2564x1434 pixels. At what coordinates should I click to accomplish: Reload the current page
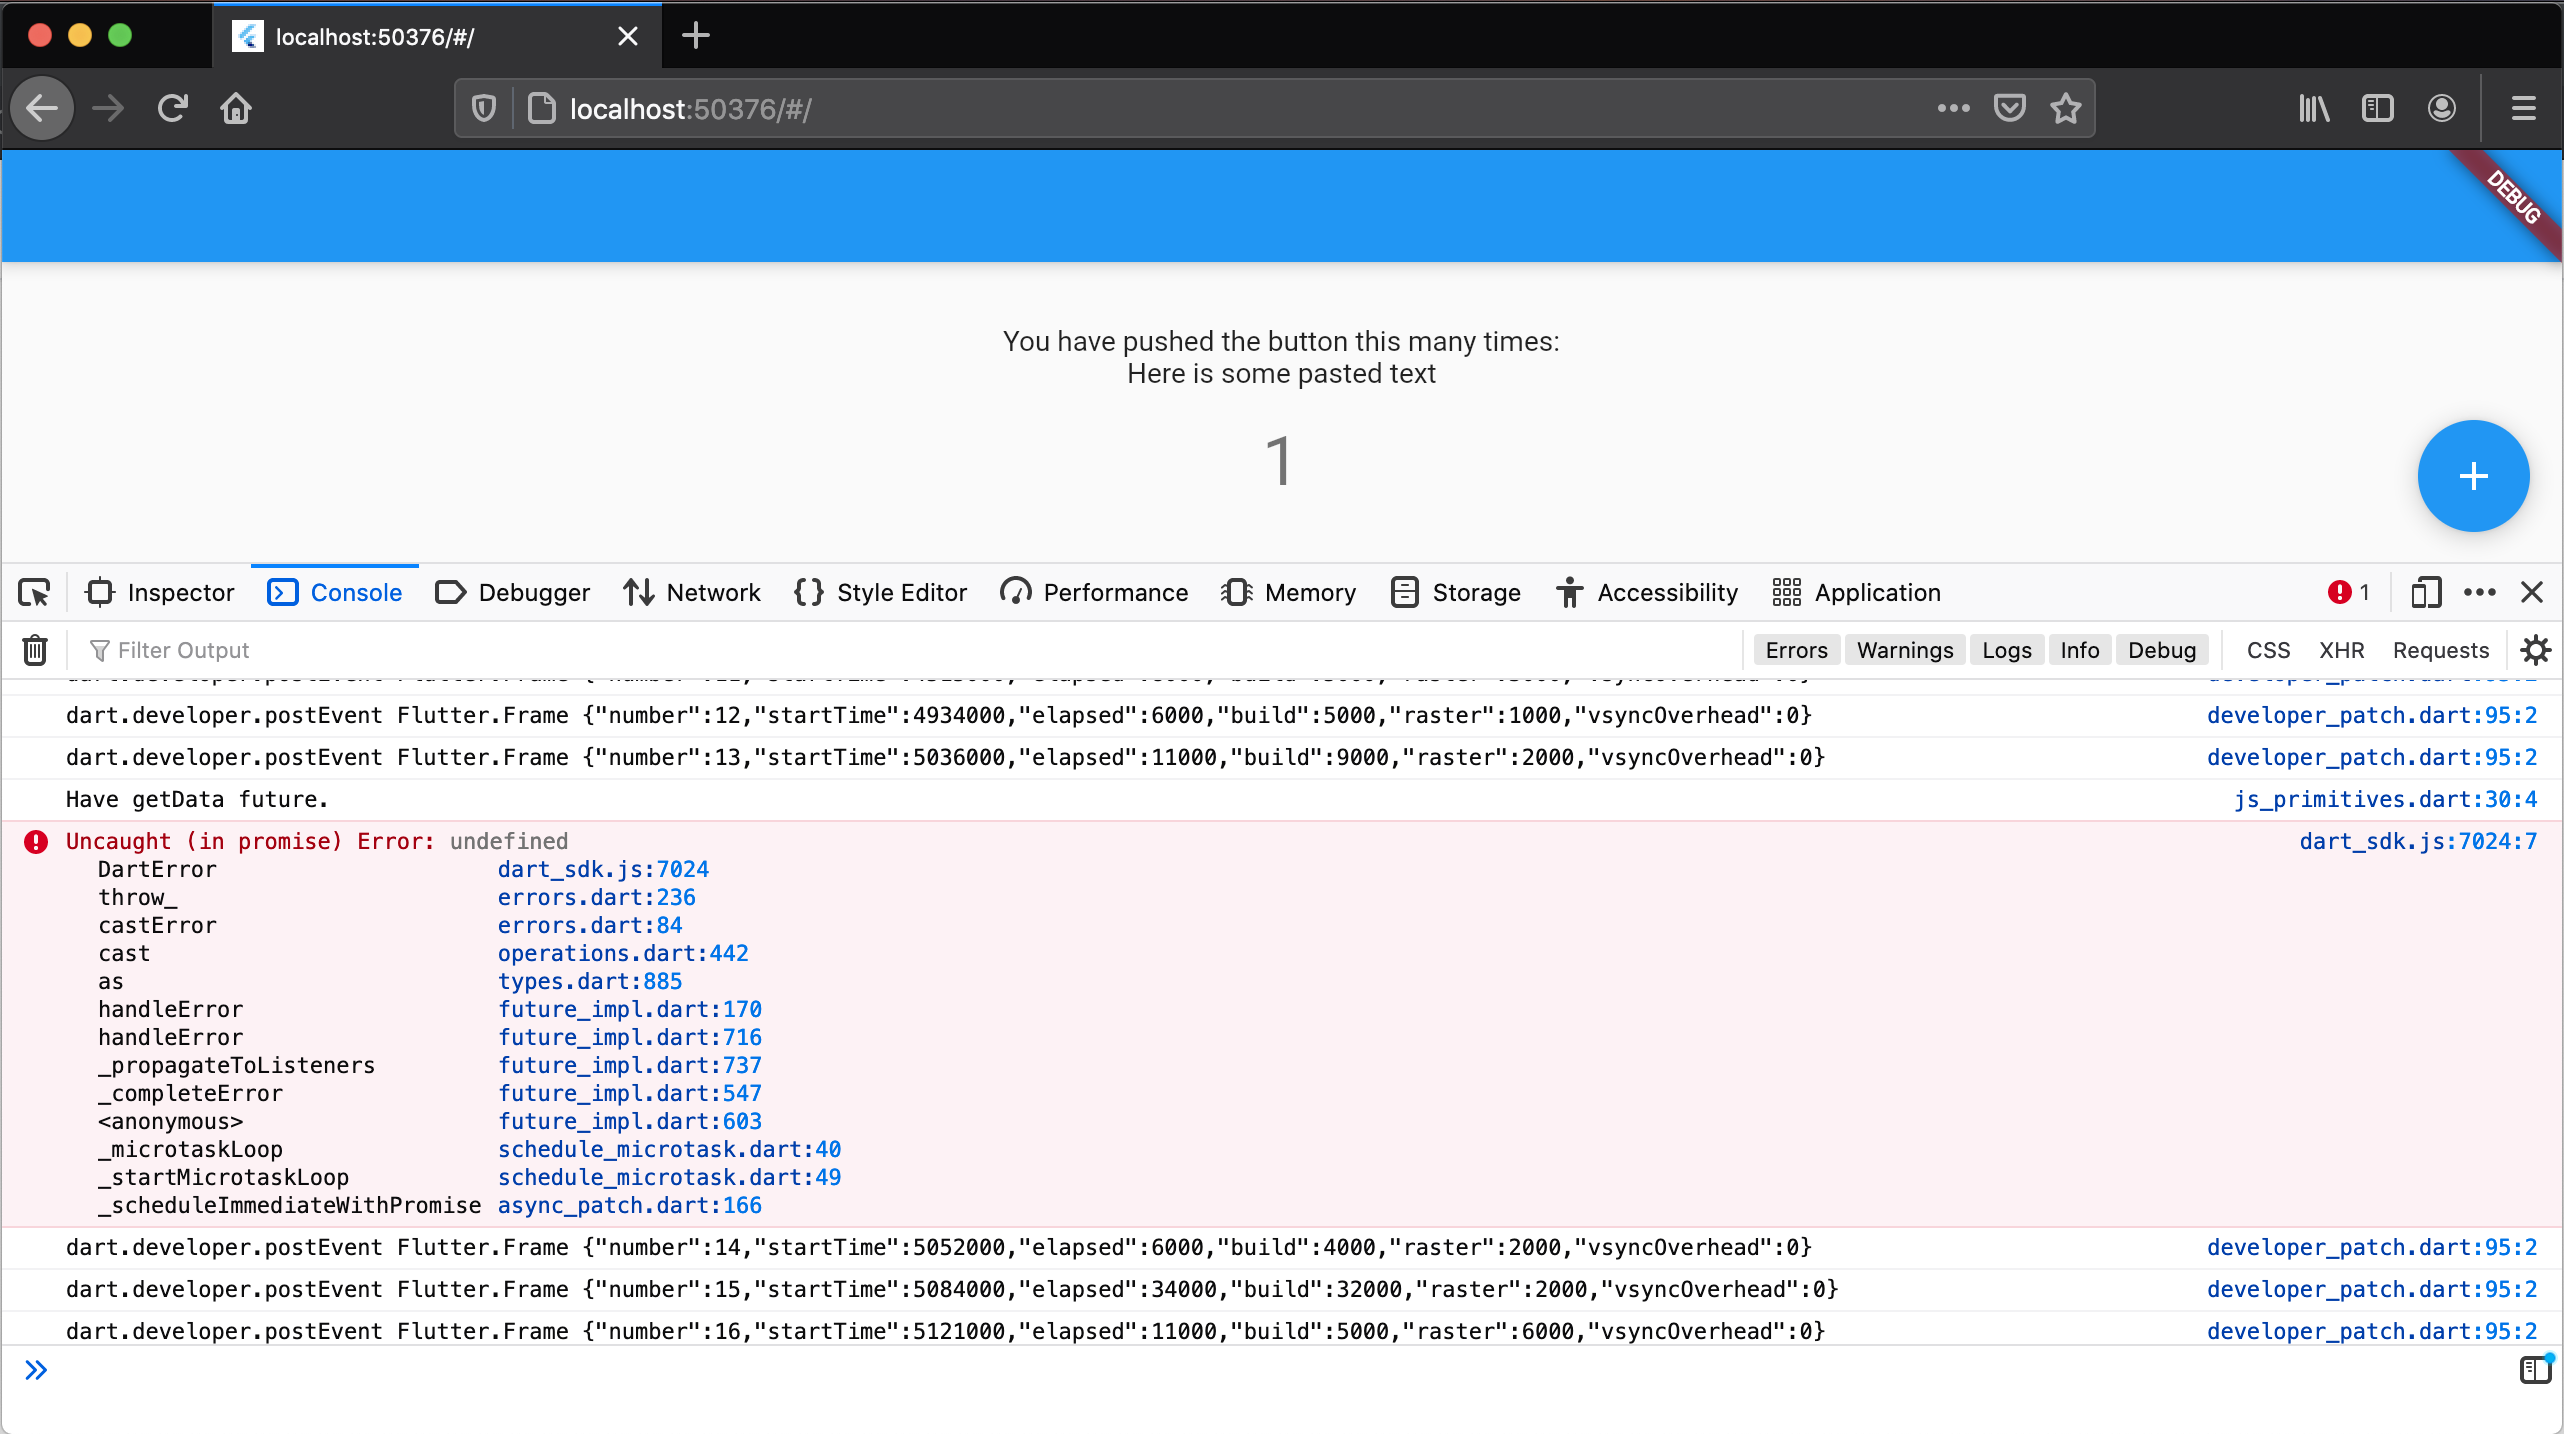(x=172, y=108)
